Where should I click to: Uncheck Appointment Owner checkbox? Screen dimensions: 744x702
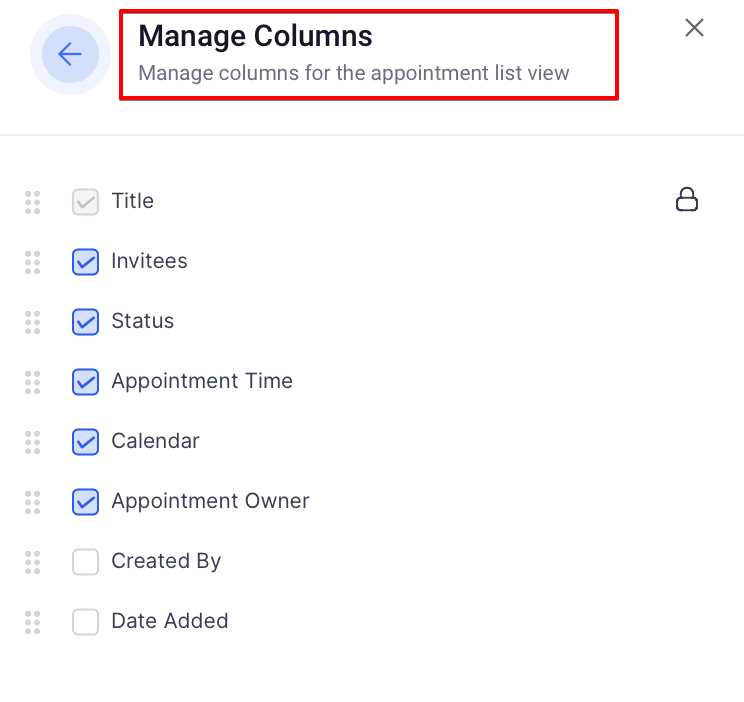(x=86, y=502)
